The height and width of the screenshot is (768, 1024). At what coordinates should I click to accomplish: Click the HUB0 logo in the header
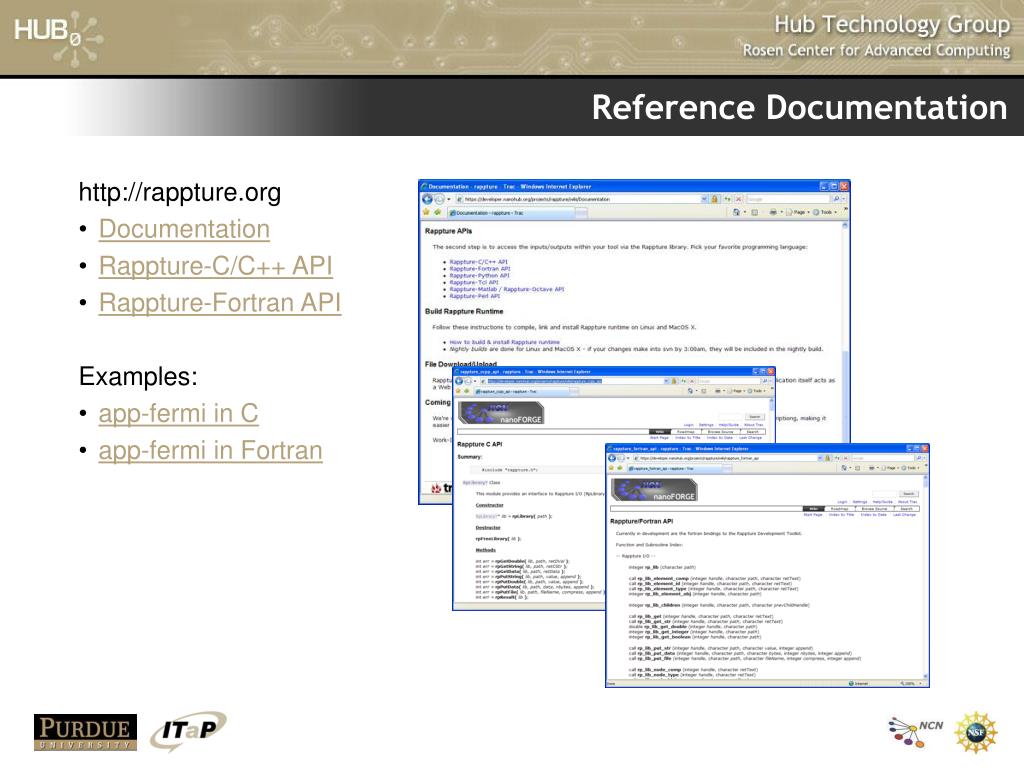pyautogui.click(x=57, y=37)
